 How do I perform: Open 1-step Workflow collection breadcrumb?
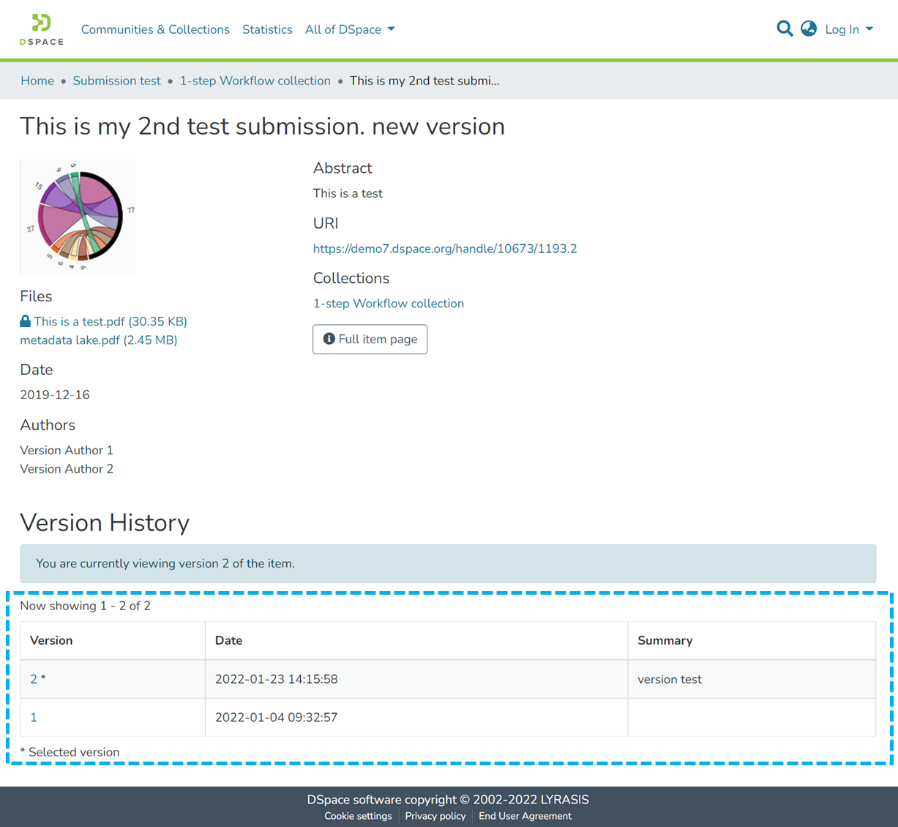pos(255,81)
